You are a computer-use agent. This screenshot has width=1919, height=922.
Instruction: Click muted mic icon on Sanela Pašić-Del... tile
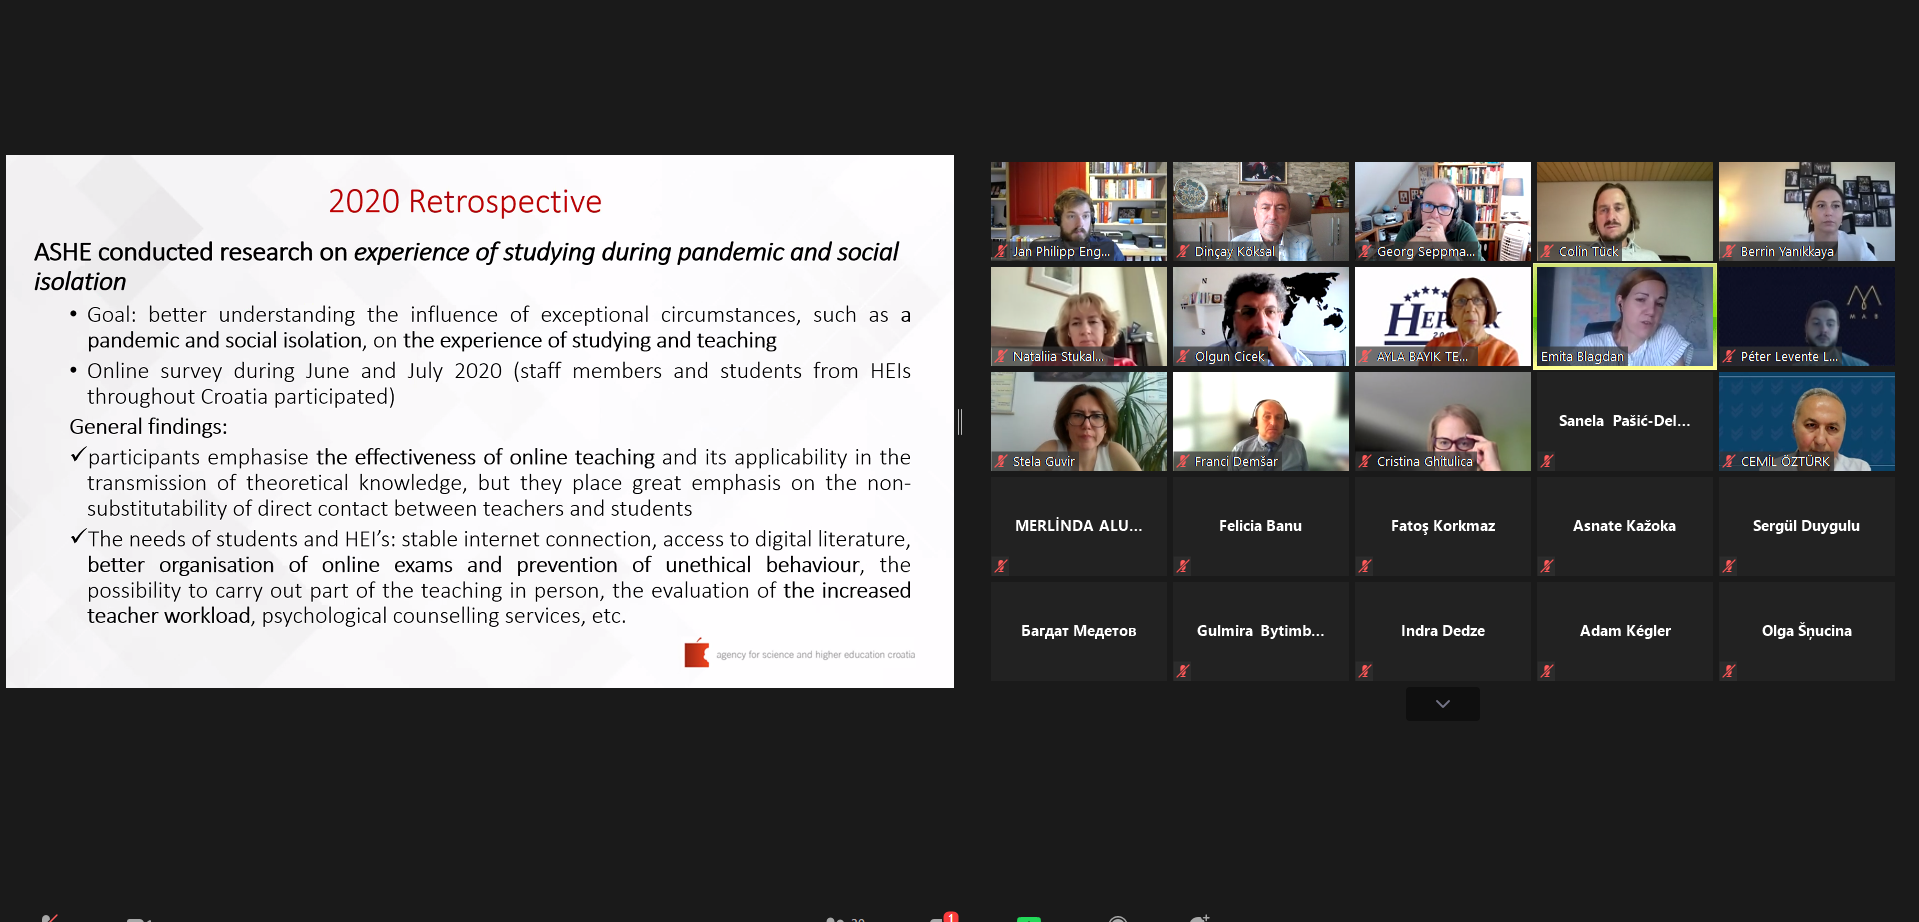(x=1547, y=461)
